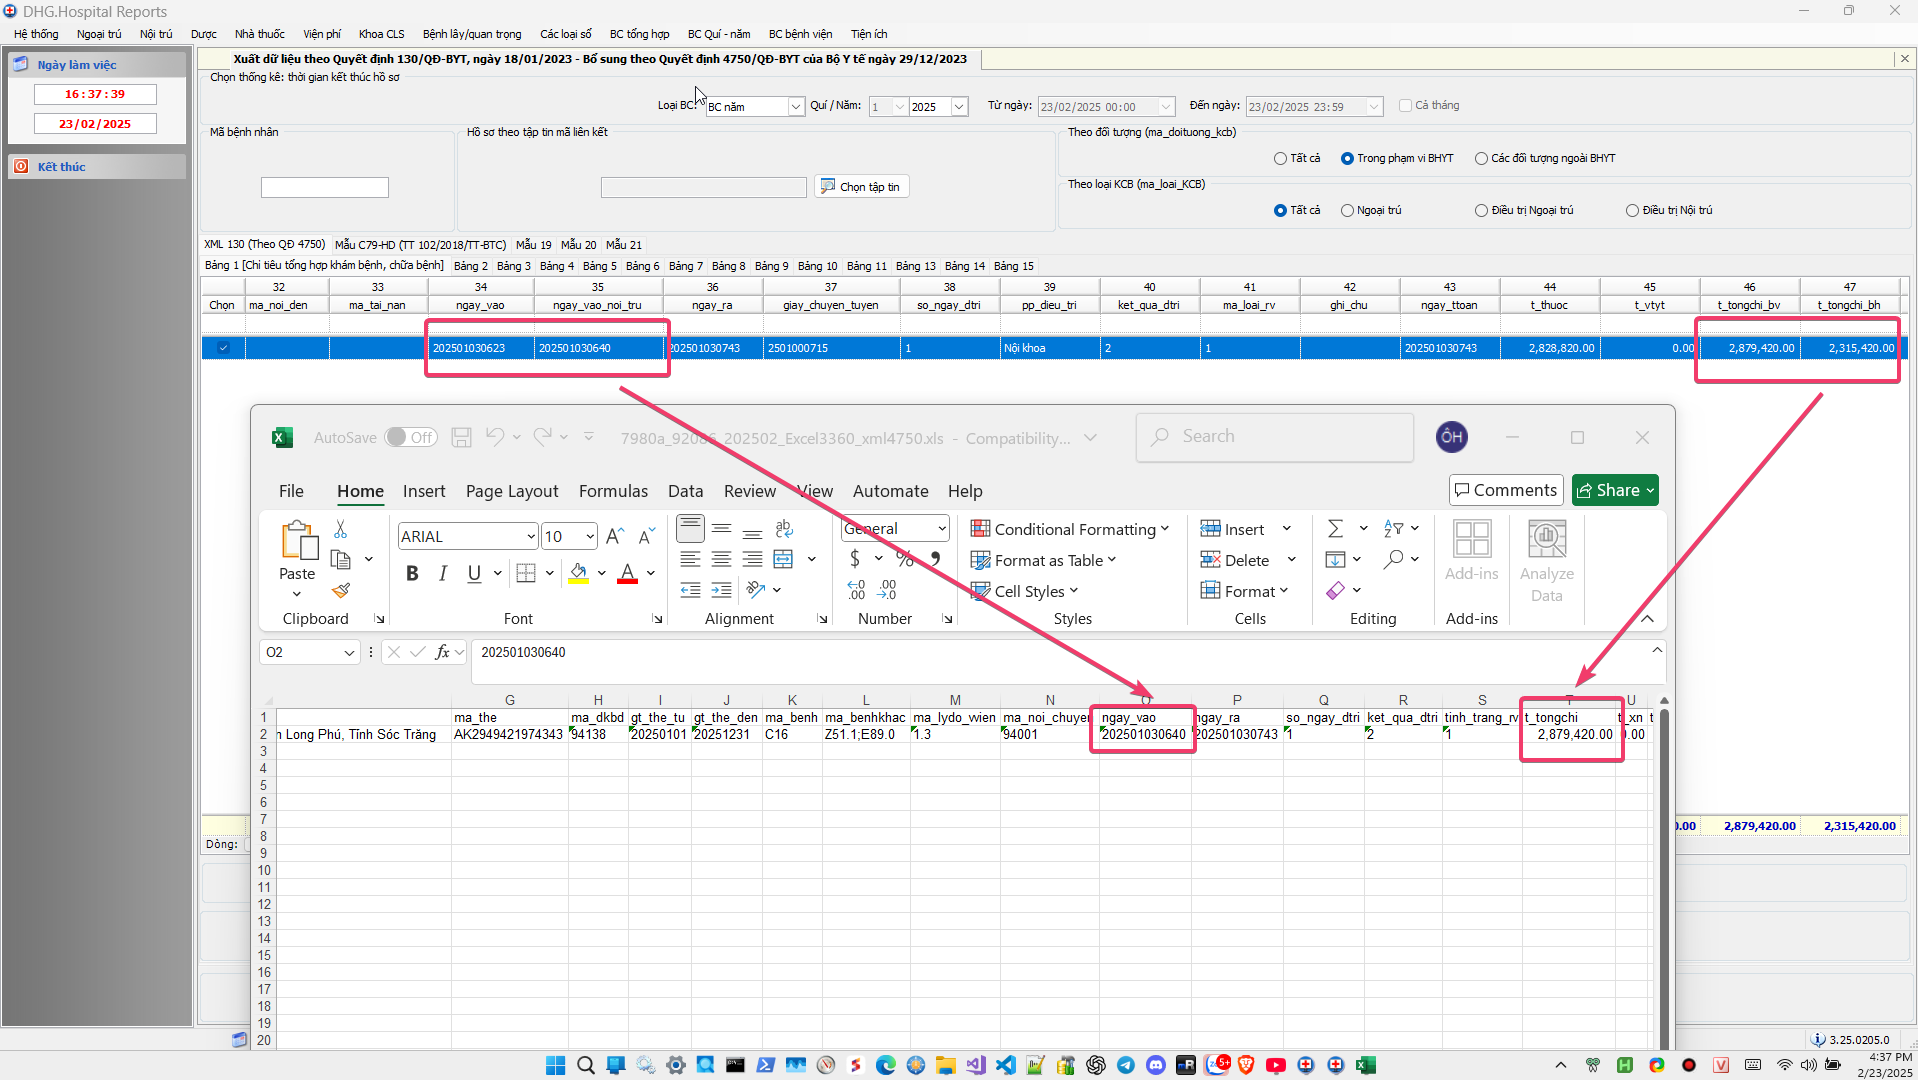The image size is (1918, 1080).
Task: Toggle Italic formatting in Excel
Action: [x=443, y=573]
